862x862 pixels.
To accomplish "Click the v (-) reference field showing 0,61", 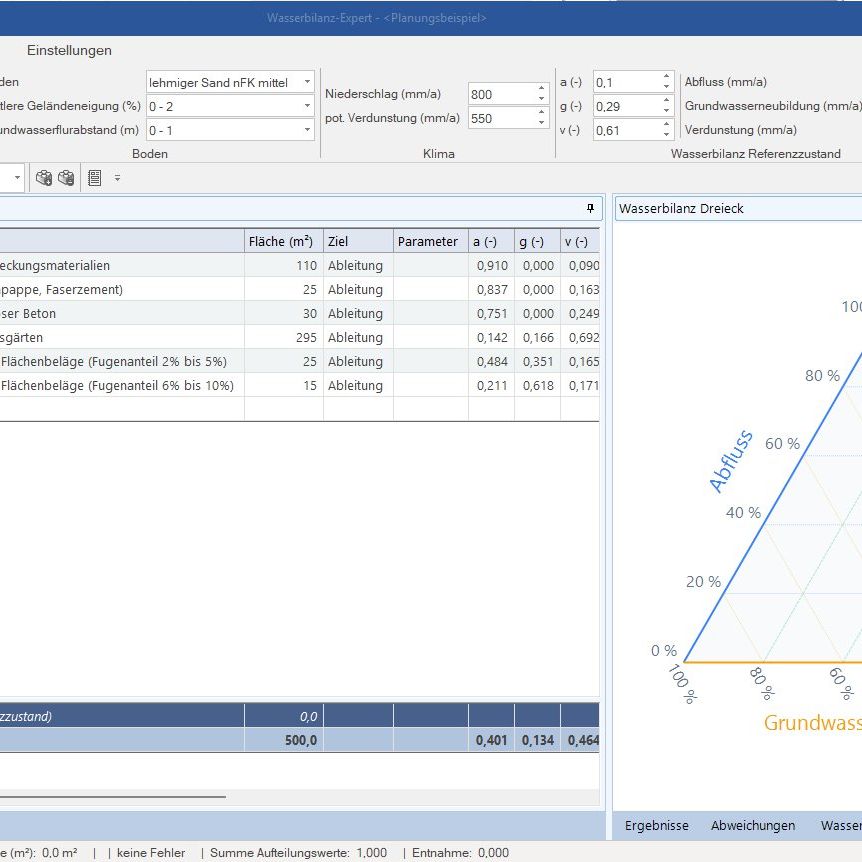I will coord(626,130).
